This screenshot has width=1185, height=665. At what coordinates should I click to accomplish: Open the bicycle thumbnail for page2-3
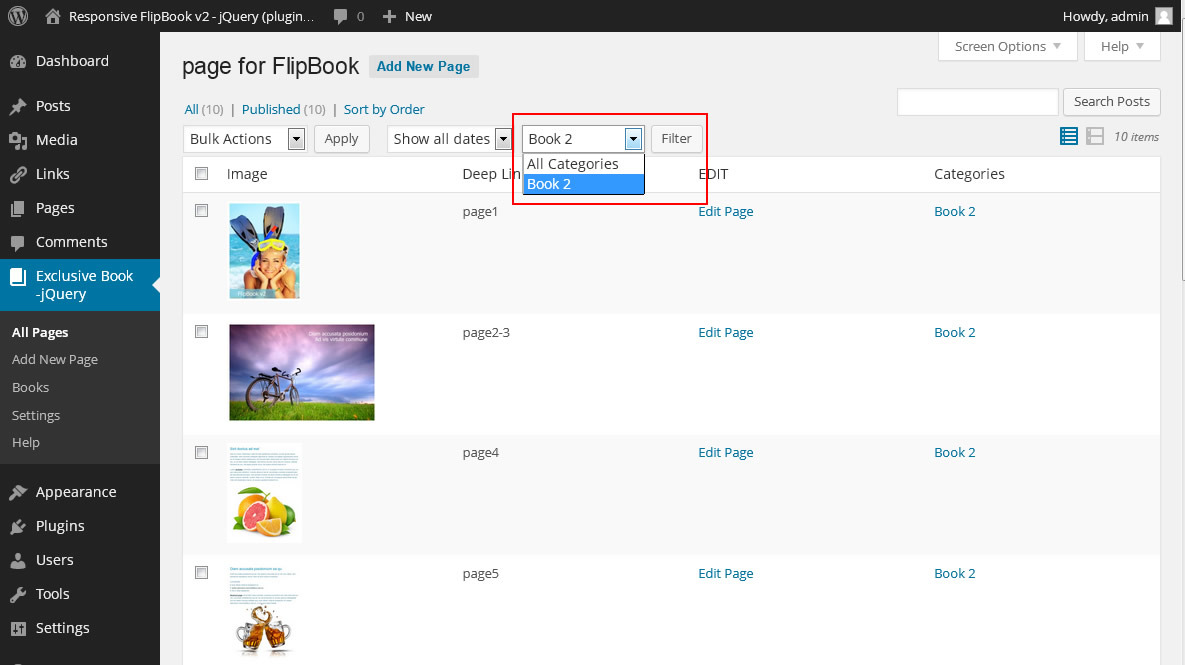coord(302,373)
